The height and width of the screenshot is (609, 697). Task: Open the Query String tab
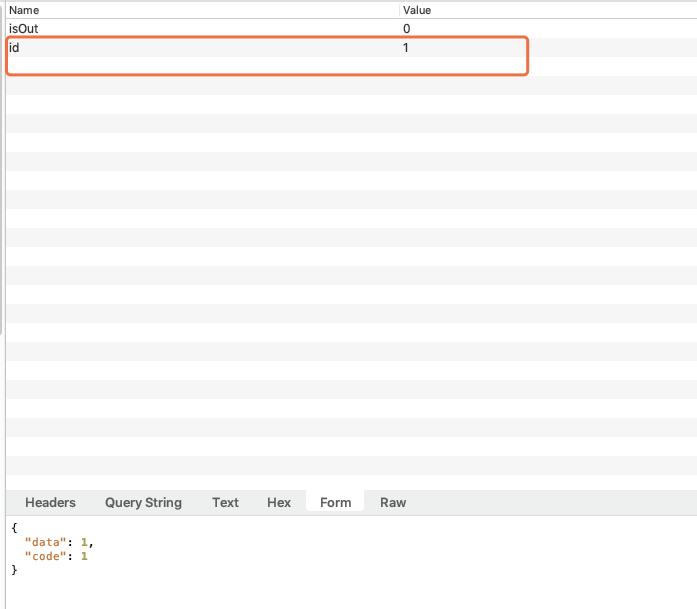143,502
